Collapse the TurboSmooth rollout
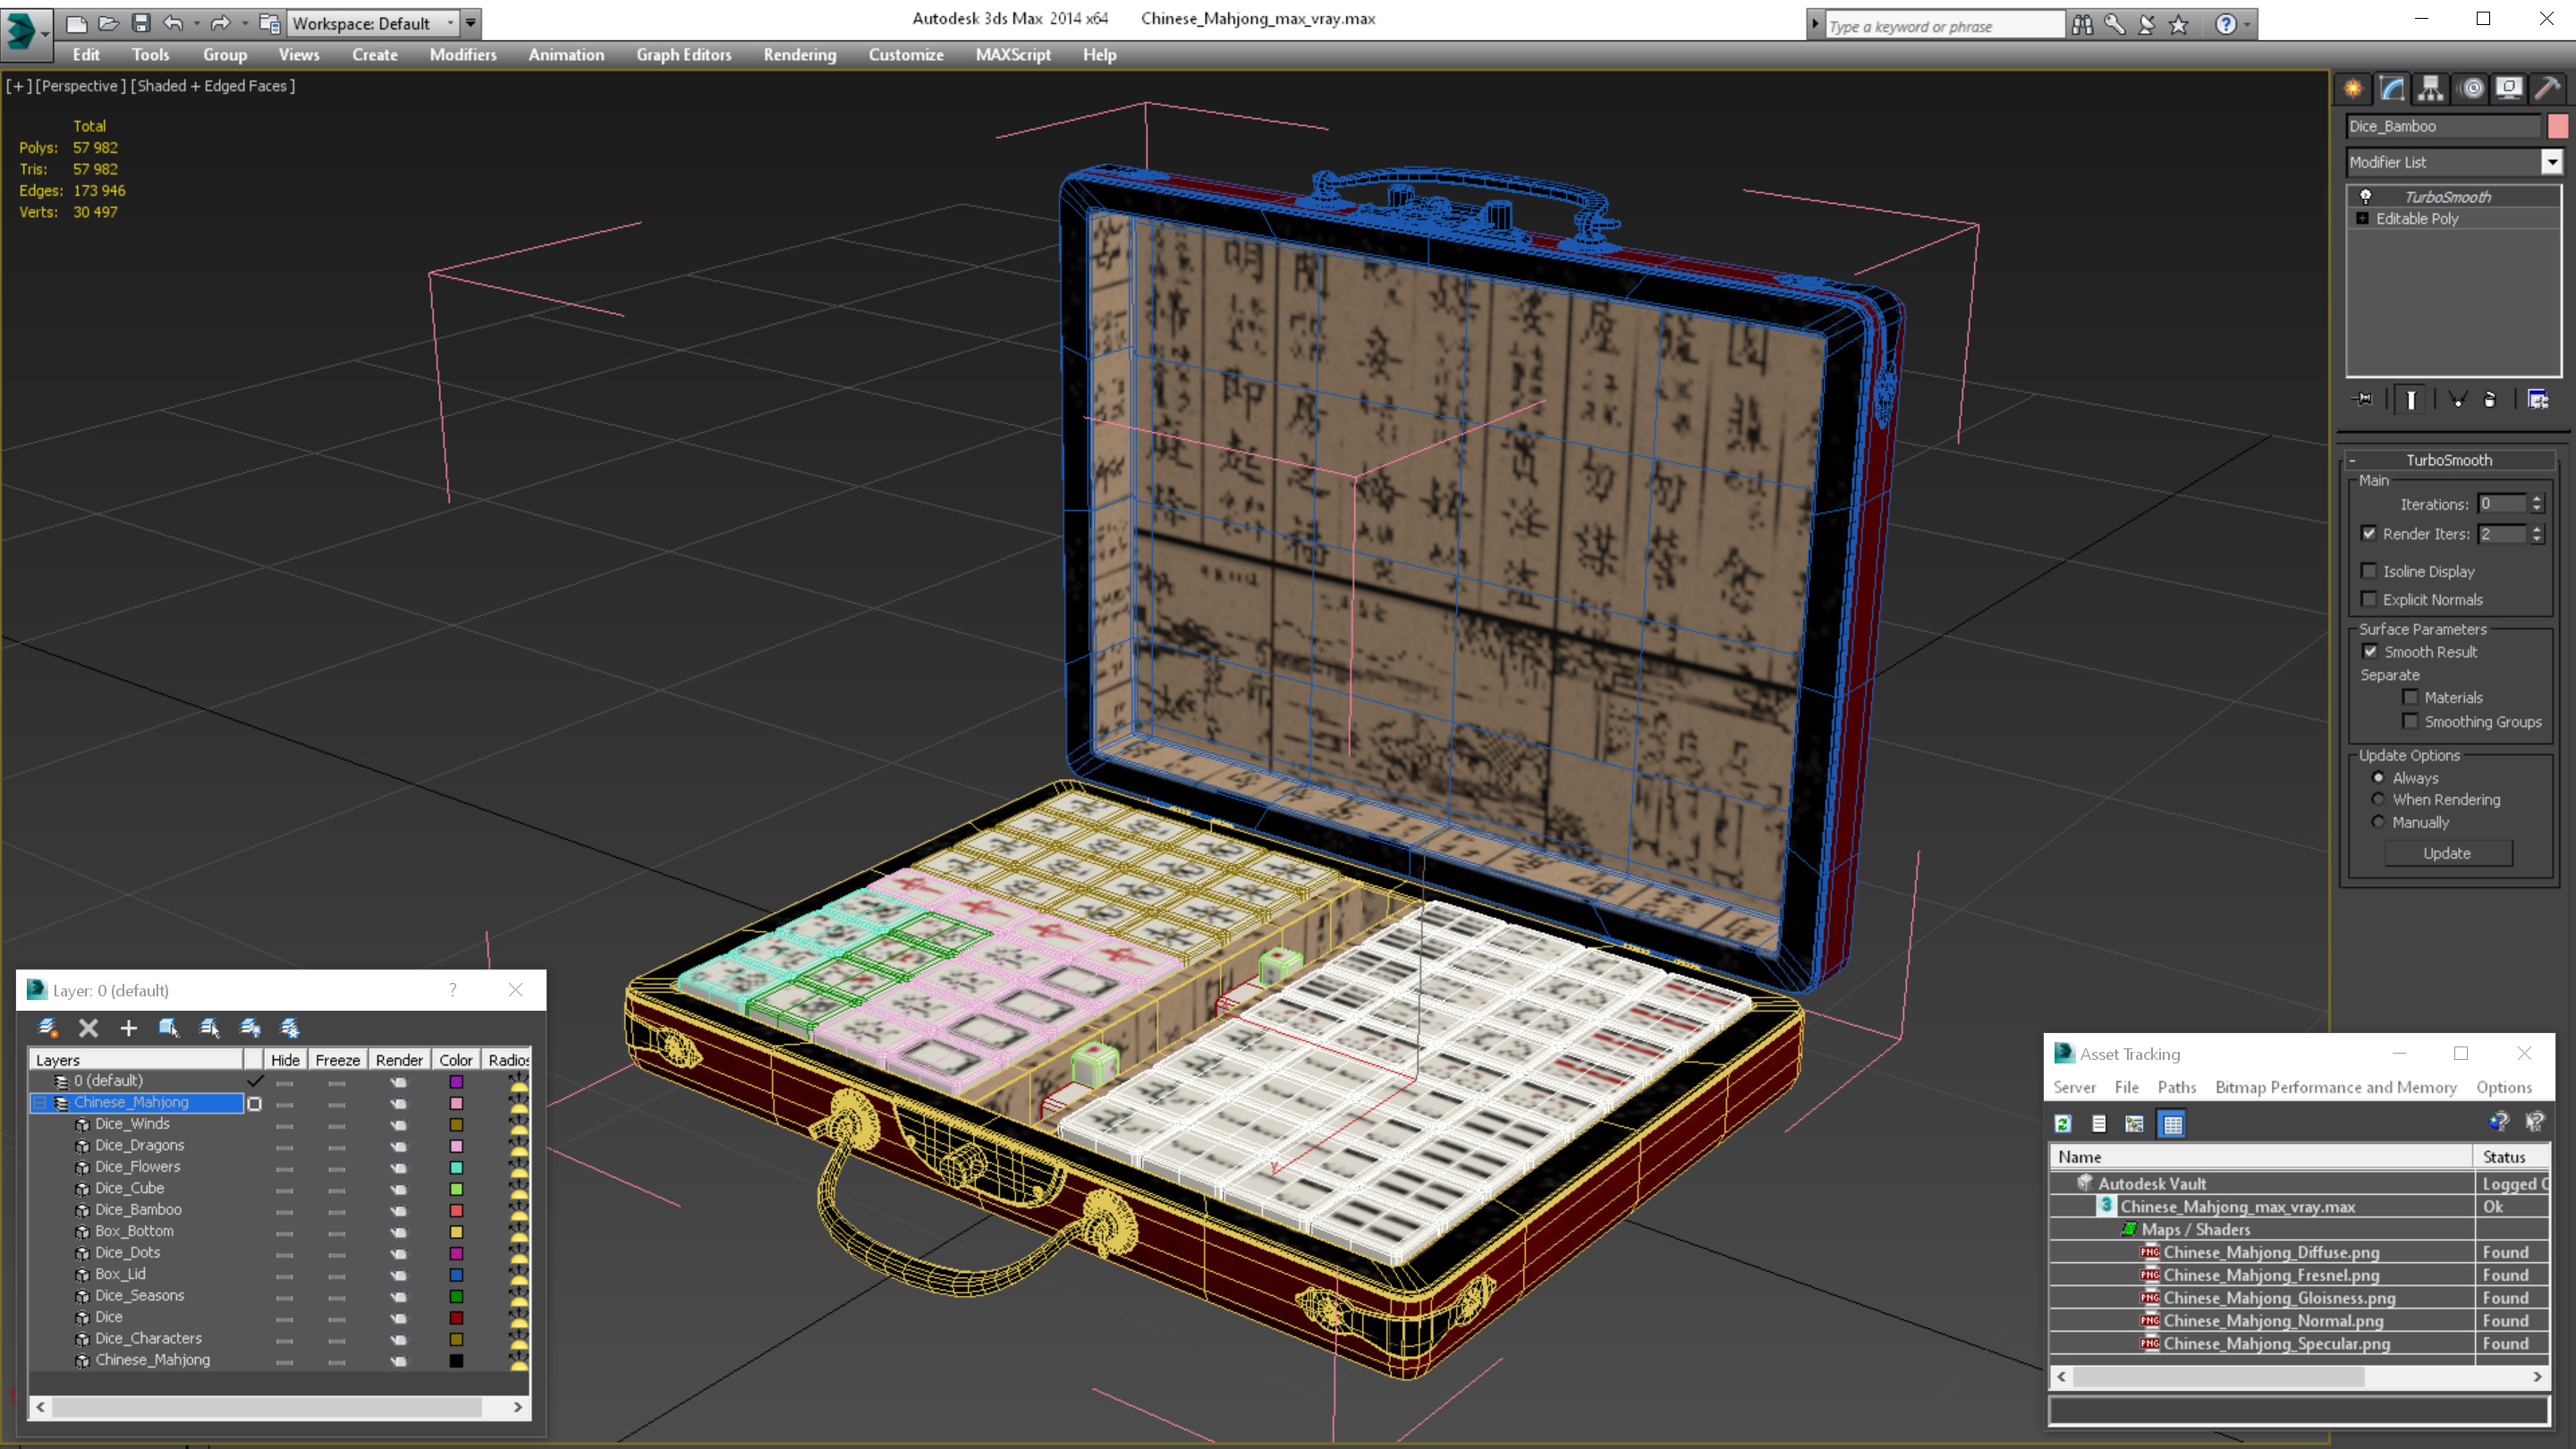Viewport: 2576px width, 1449px height. click(2448, 460)
